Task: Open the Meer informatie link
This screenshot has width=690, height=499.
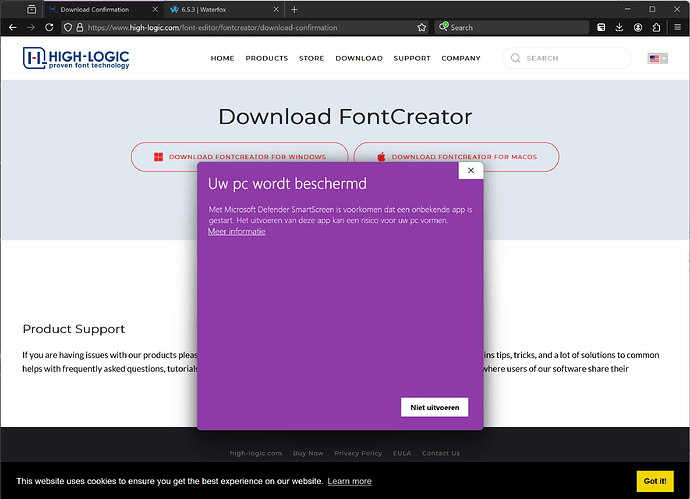Action: pos(237,232)
